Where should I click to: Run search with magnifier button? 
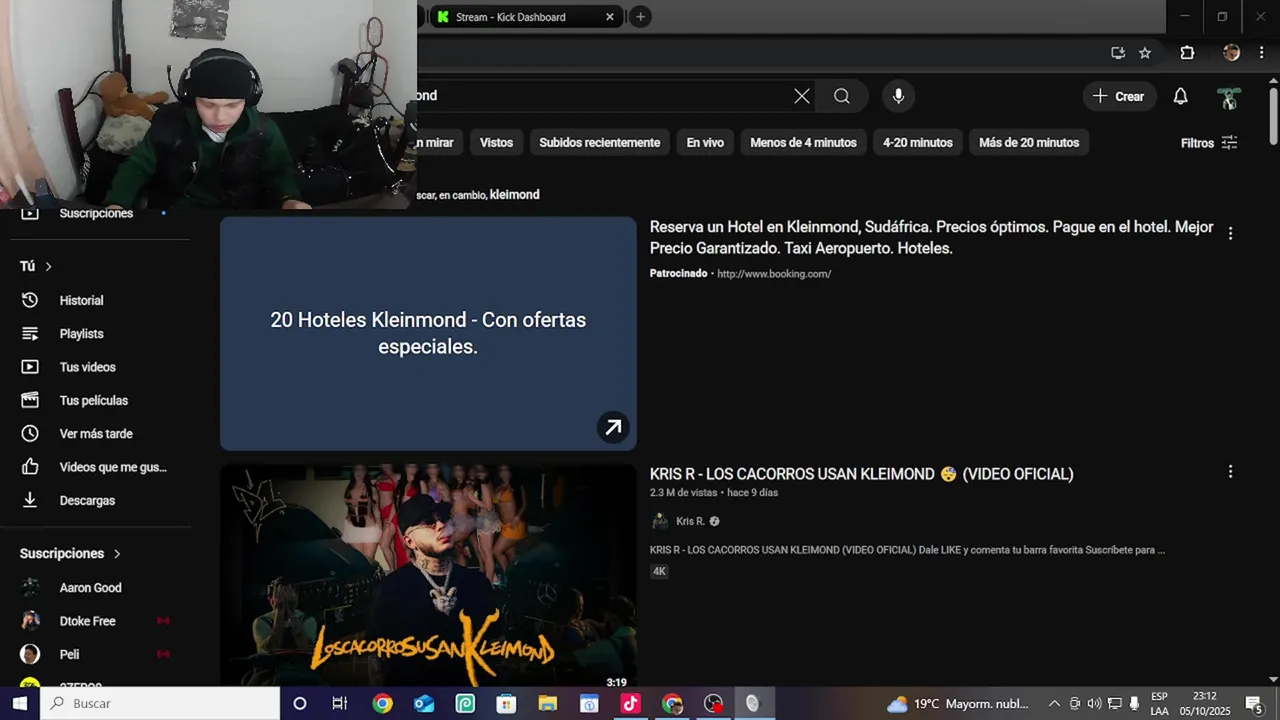842,96
